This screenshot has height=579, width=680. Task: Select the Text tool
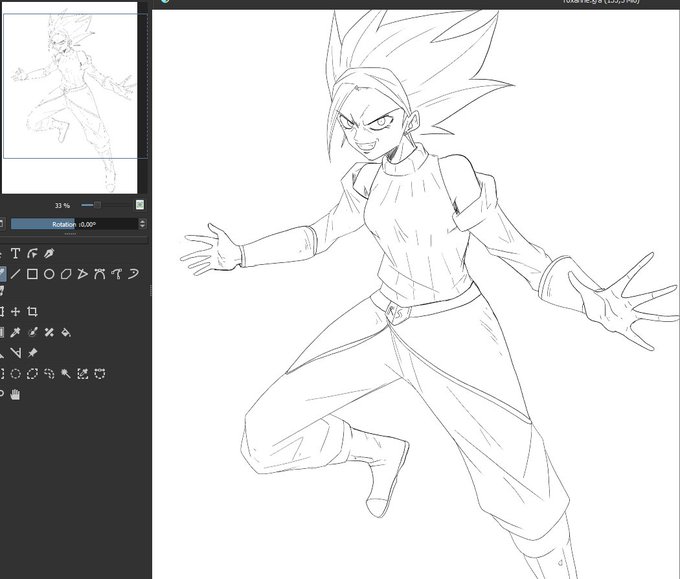[15, 254]
